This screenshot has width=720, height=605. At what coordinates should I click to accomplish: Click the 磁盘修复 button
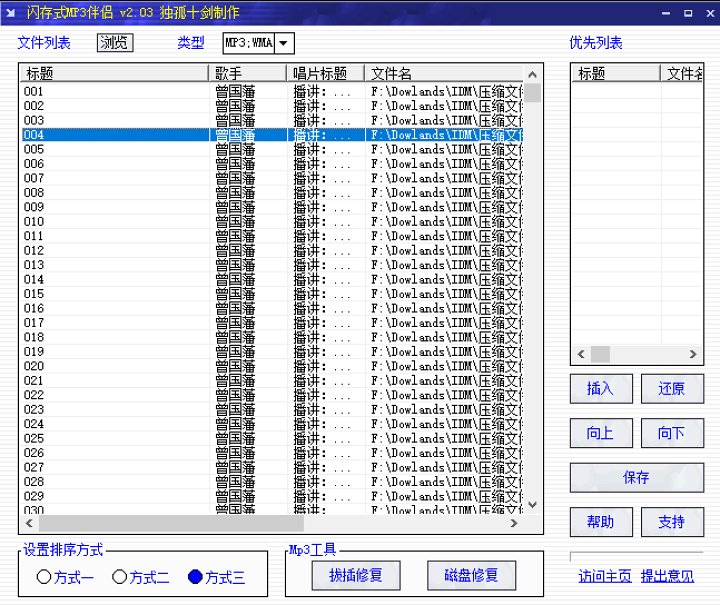[471, 575]
